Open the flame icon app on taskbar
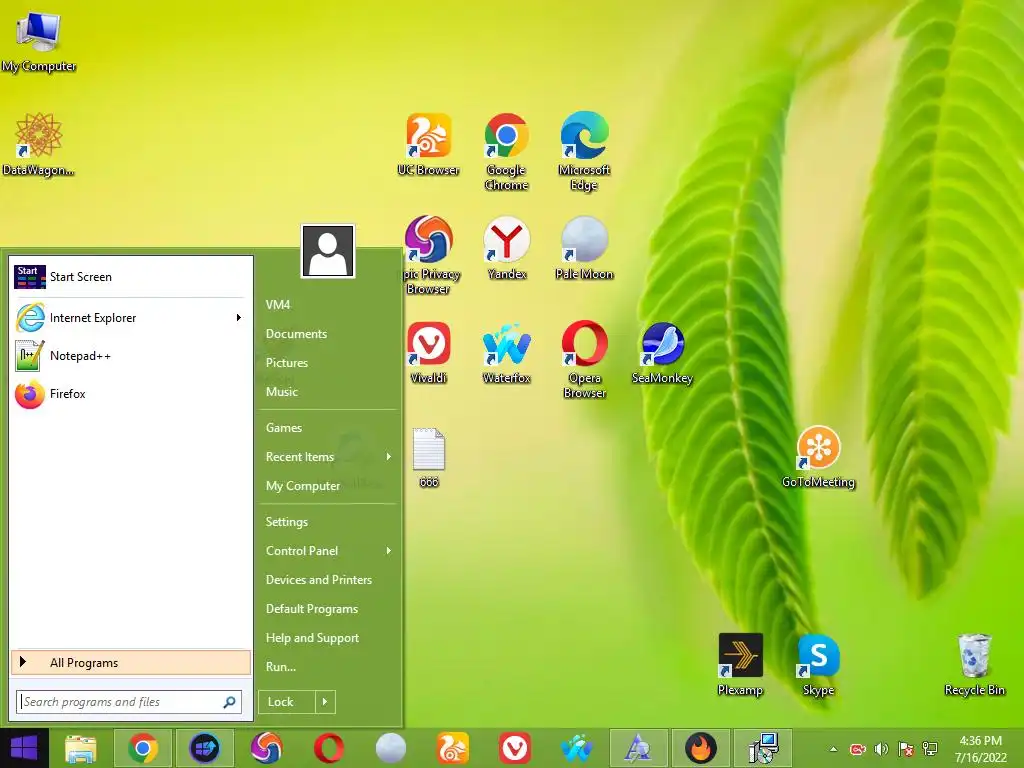Viewport: 1024px width, 768px height. point(701,748)
